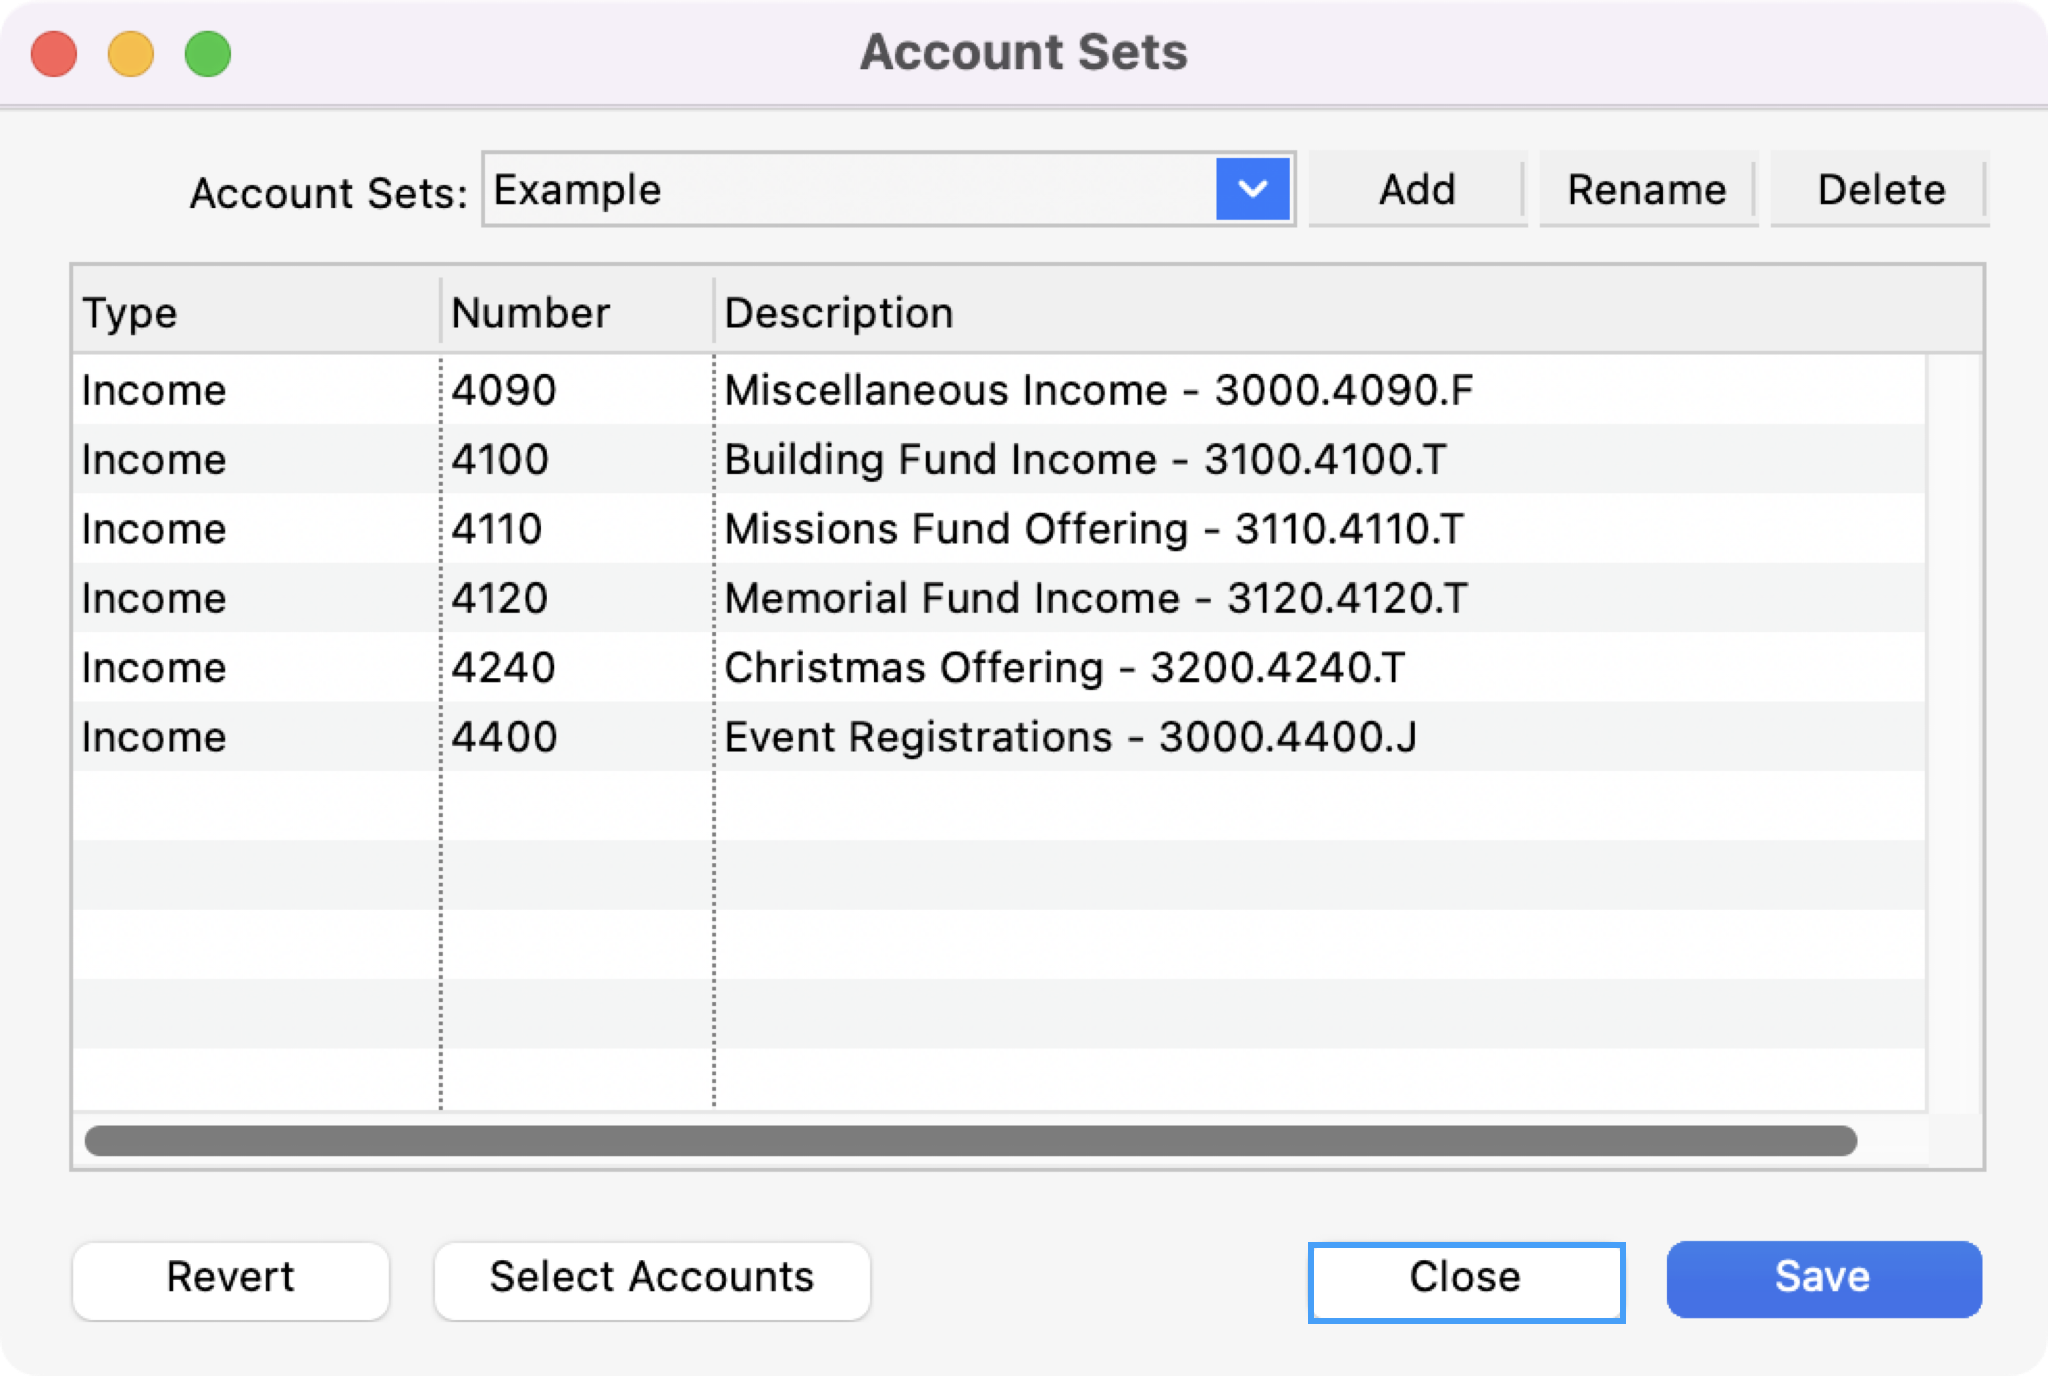Sort by the Number column header
This screenshot has width=2048, height=1376.
click(x=575, y=313)
